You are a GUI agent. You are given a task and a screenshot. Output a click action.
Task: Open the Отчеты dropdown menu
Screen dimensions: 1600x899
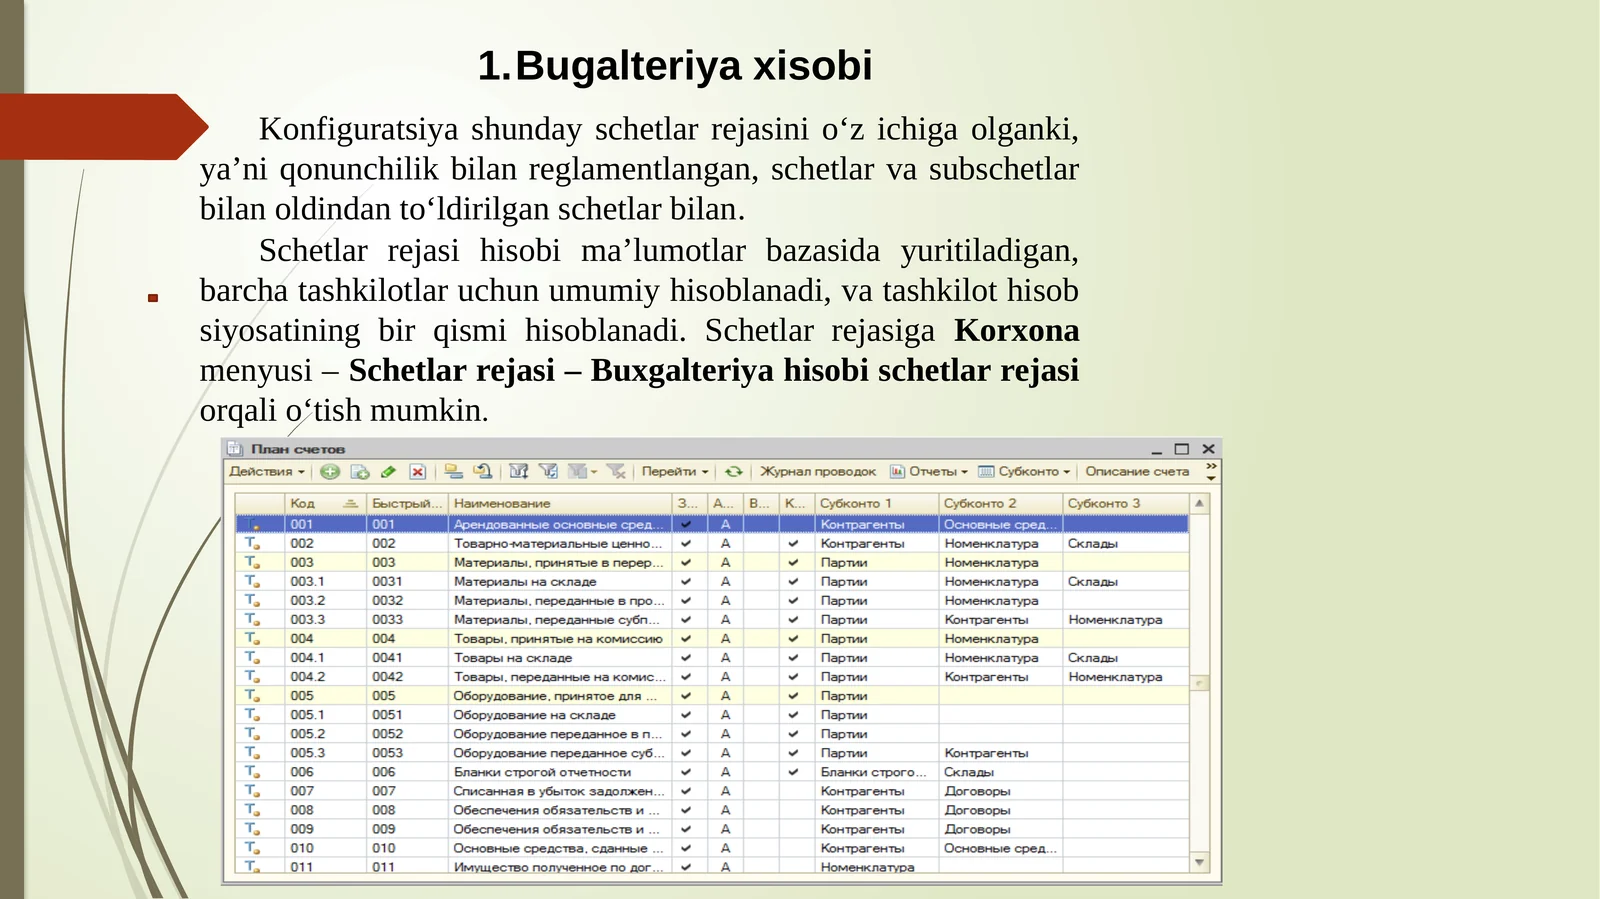point(929,472)
